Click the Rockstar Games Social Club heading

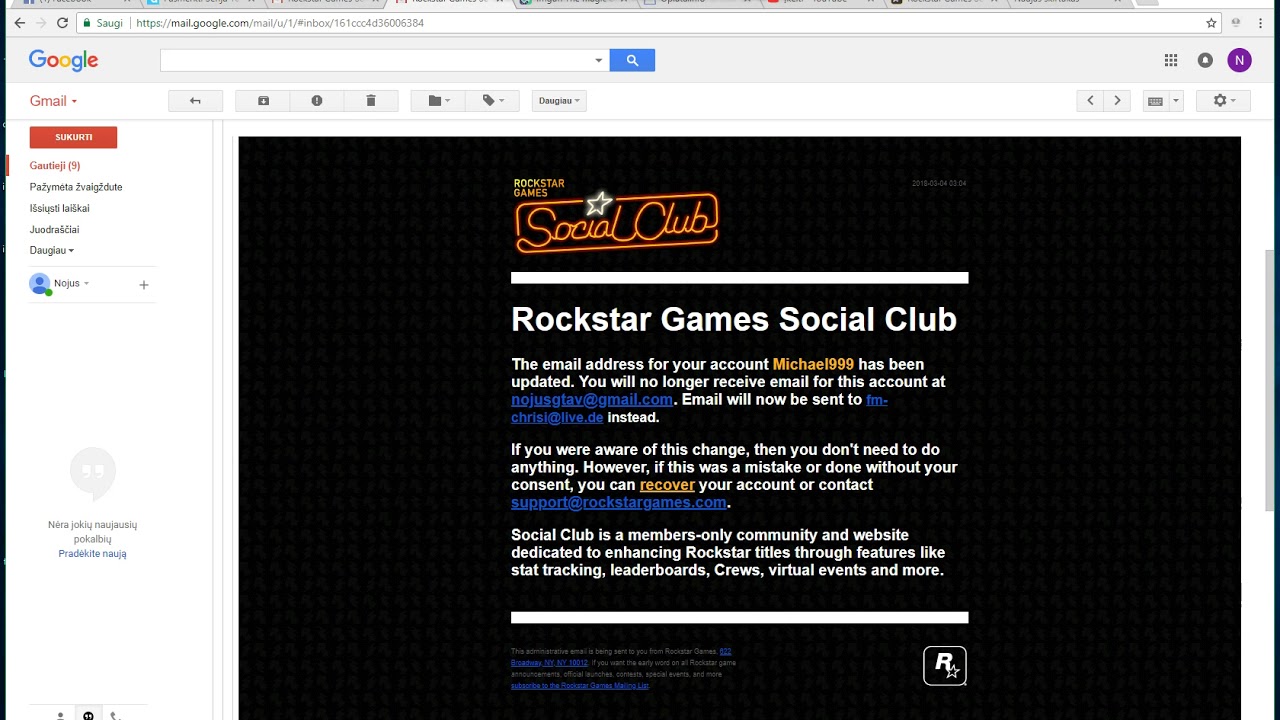(x=734, y=319)
